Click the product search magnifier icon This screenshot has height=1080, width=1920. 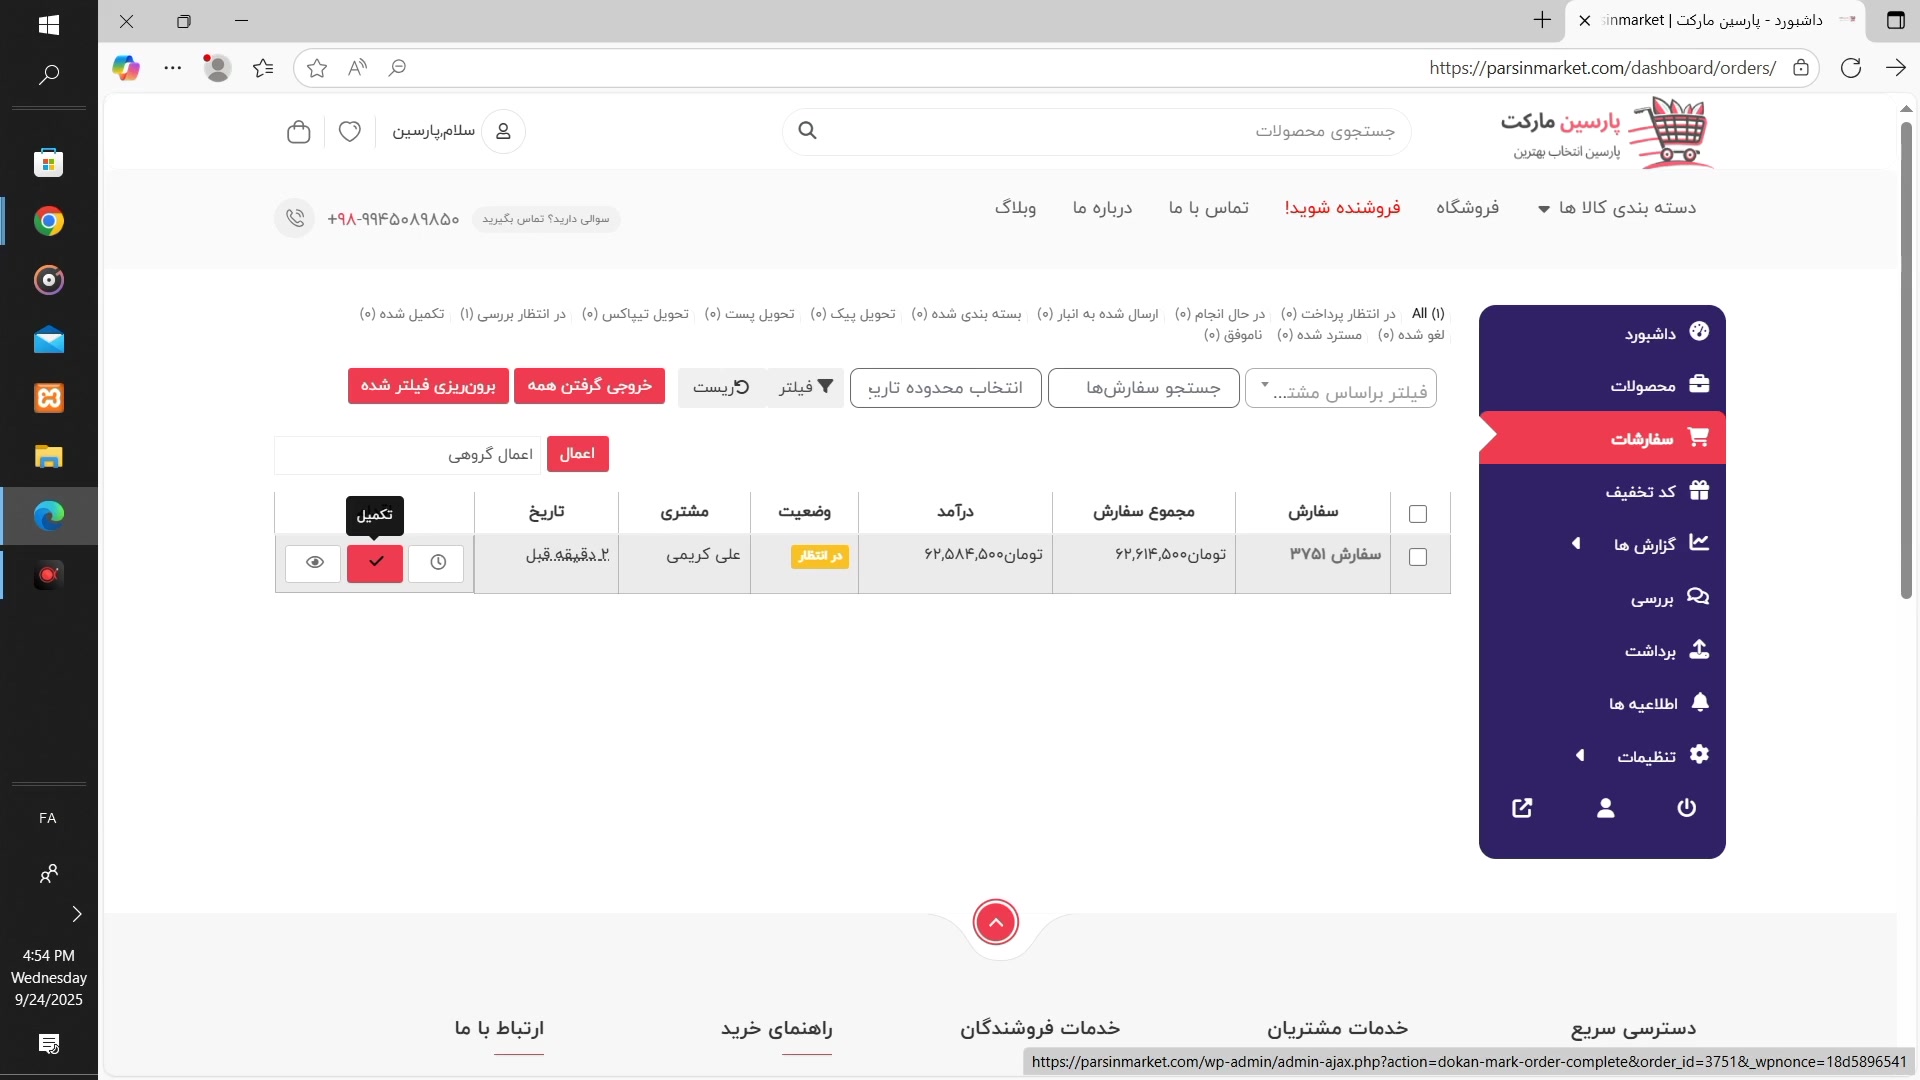[x=808, y=131]
